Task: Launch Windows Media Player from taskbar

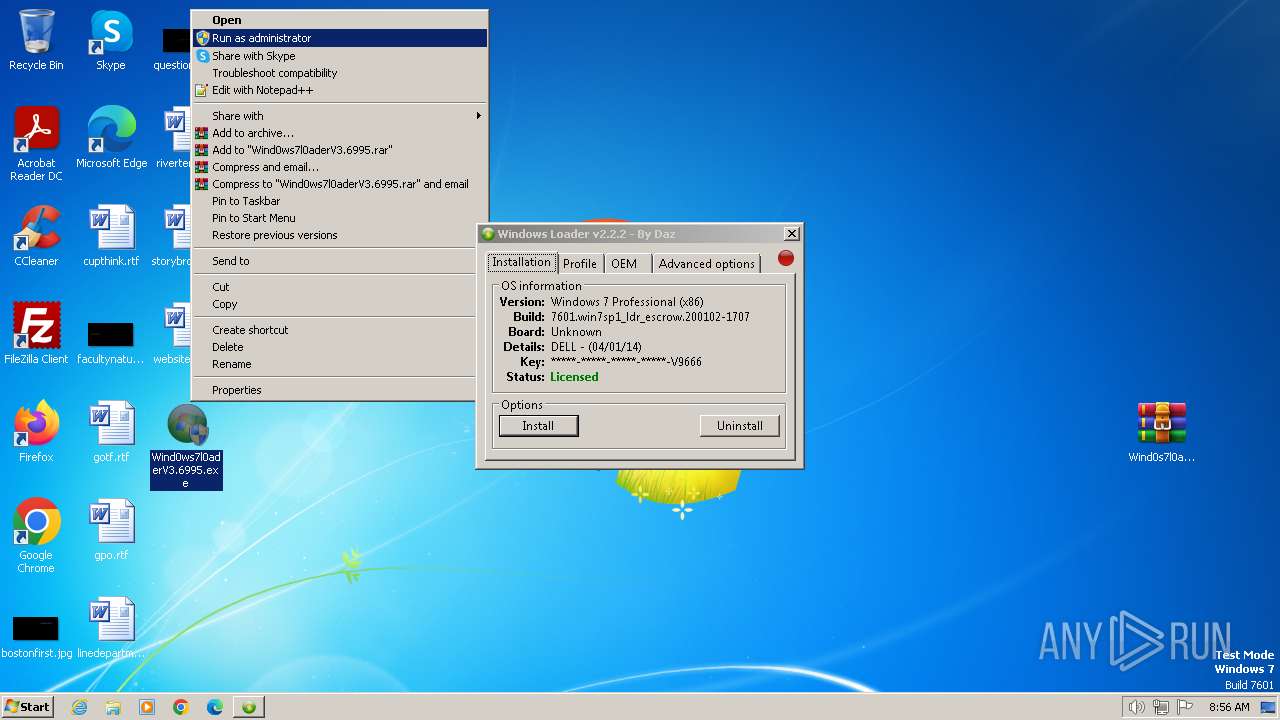Action: [147, 707]
